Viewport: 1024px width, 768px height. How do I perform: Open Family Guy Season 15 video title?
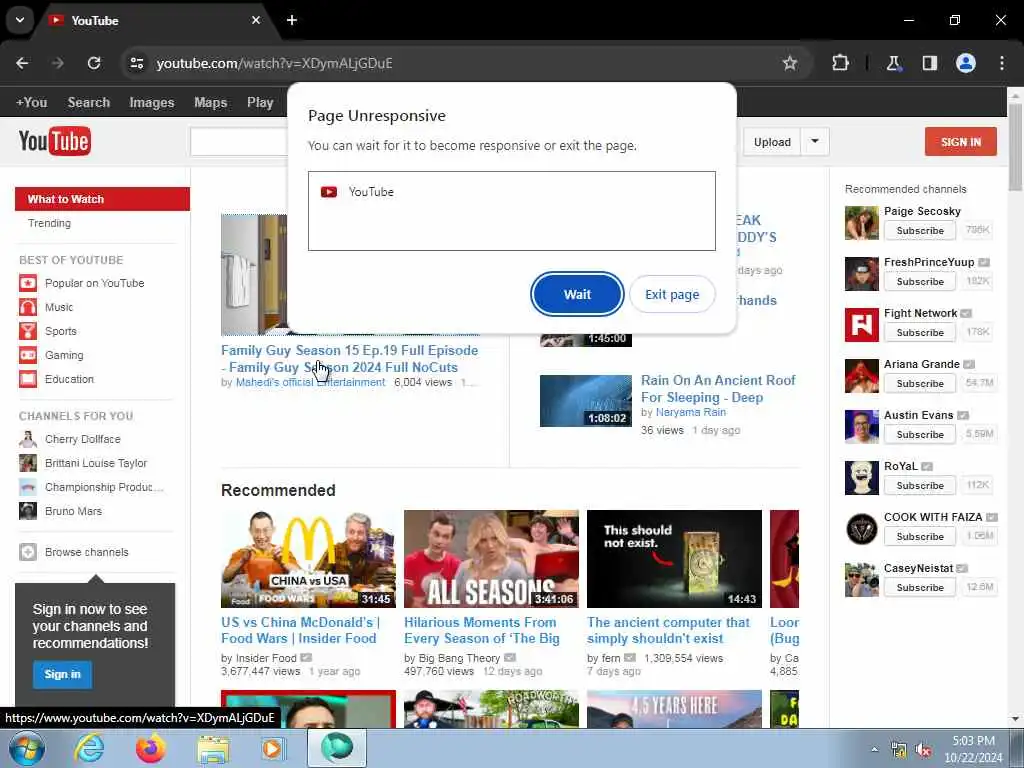[x=349, y=359]
